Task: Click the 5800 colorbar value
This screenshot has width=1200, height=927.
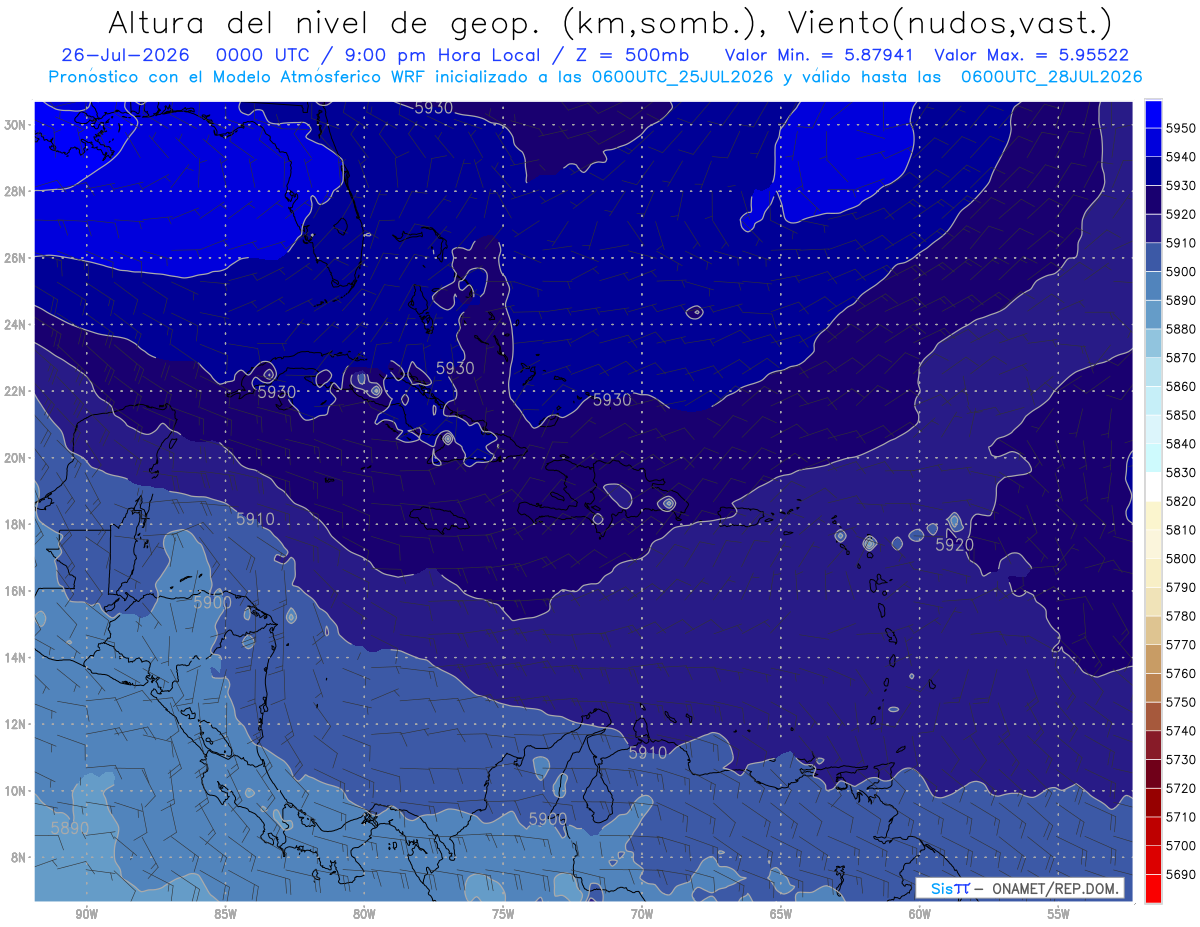Action: pyautogui.click(x=1181, y=558)
